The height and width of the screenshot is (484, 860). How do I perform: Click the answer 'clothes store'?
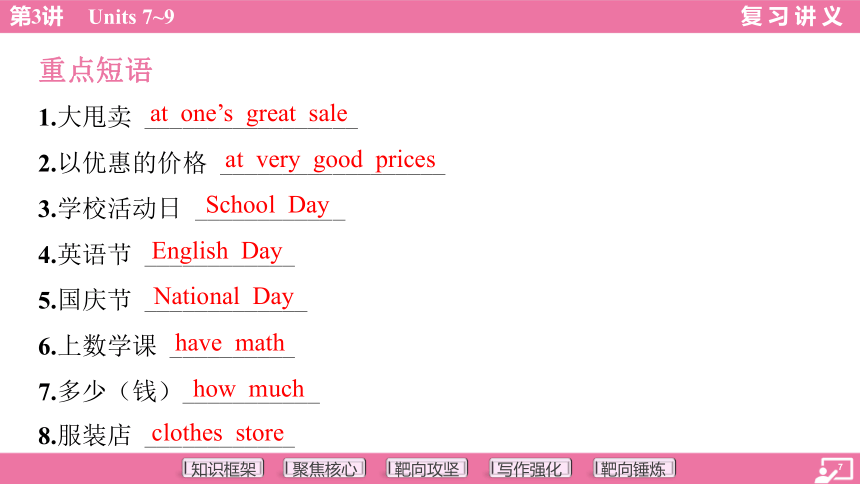coord(218,434)
